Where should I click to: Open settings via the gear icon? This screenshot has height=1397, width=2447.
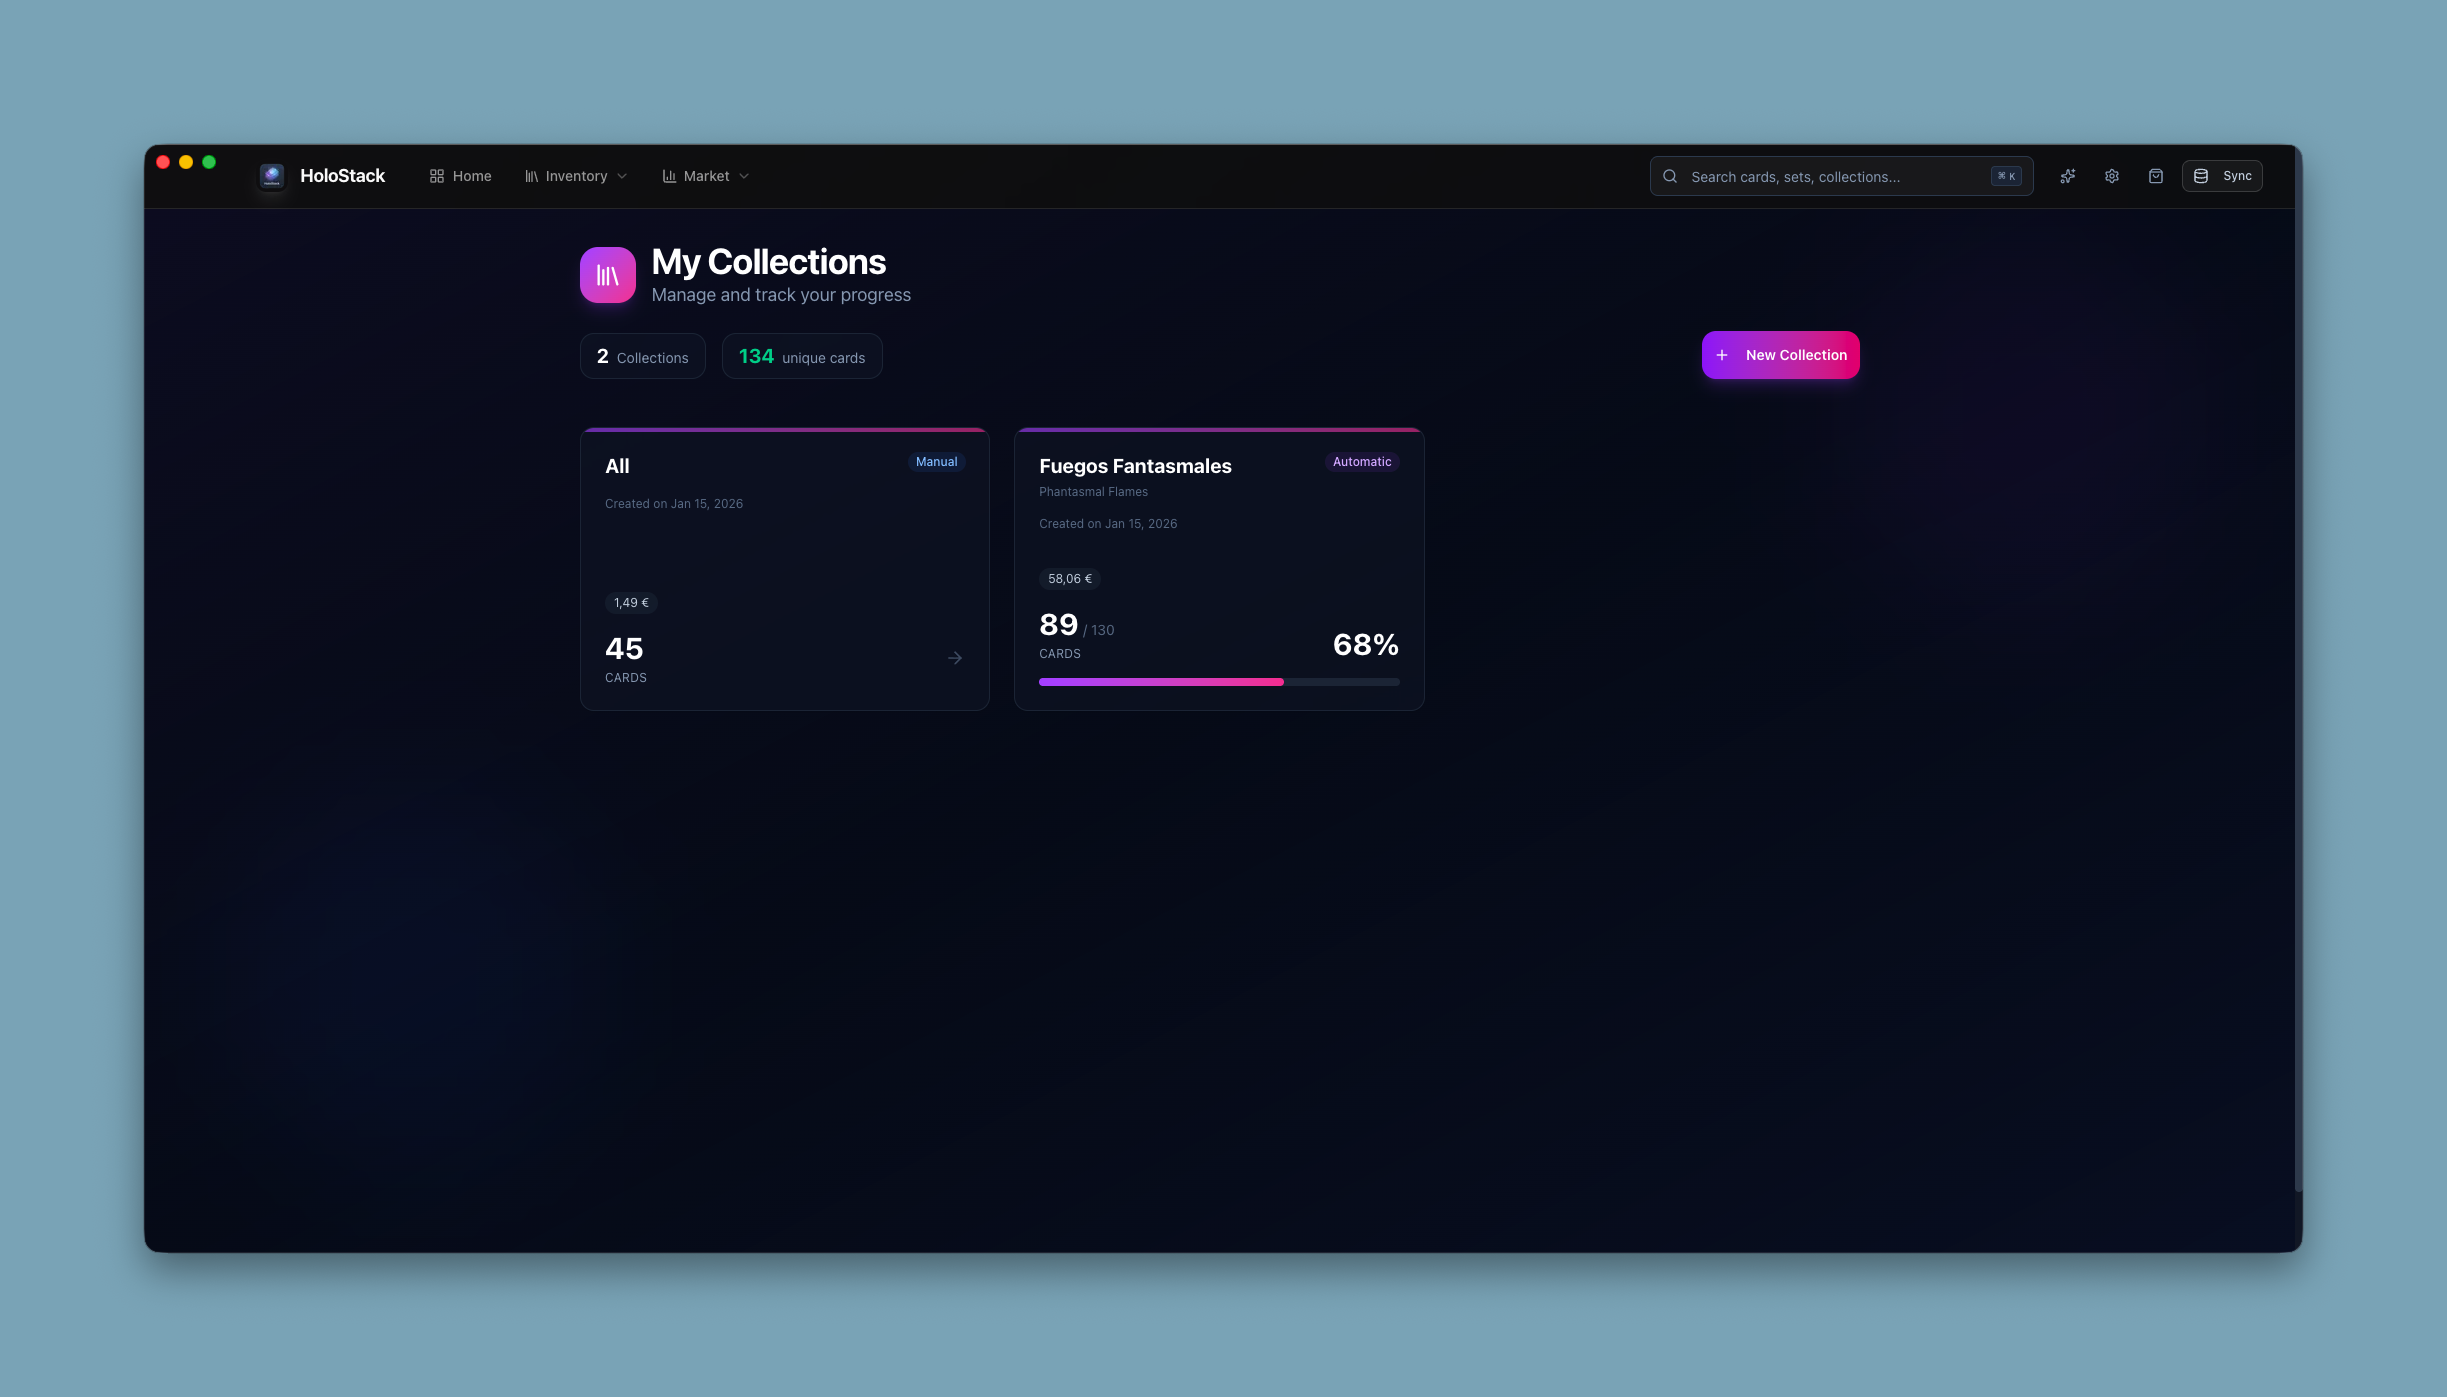coord(2111,176)
